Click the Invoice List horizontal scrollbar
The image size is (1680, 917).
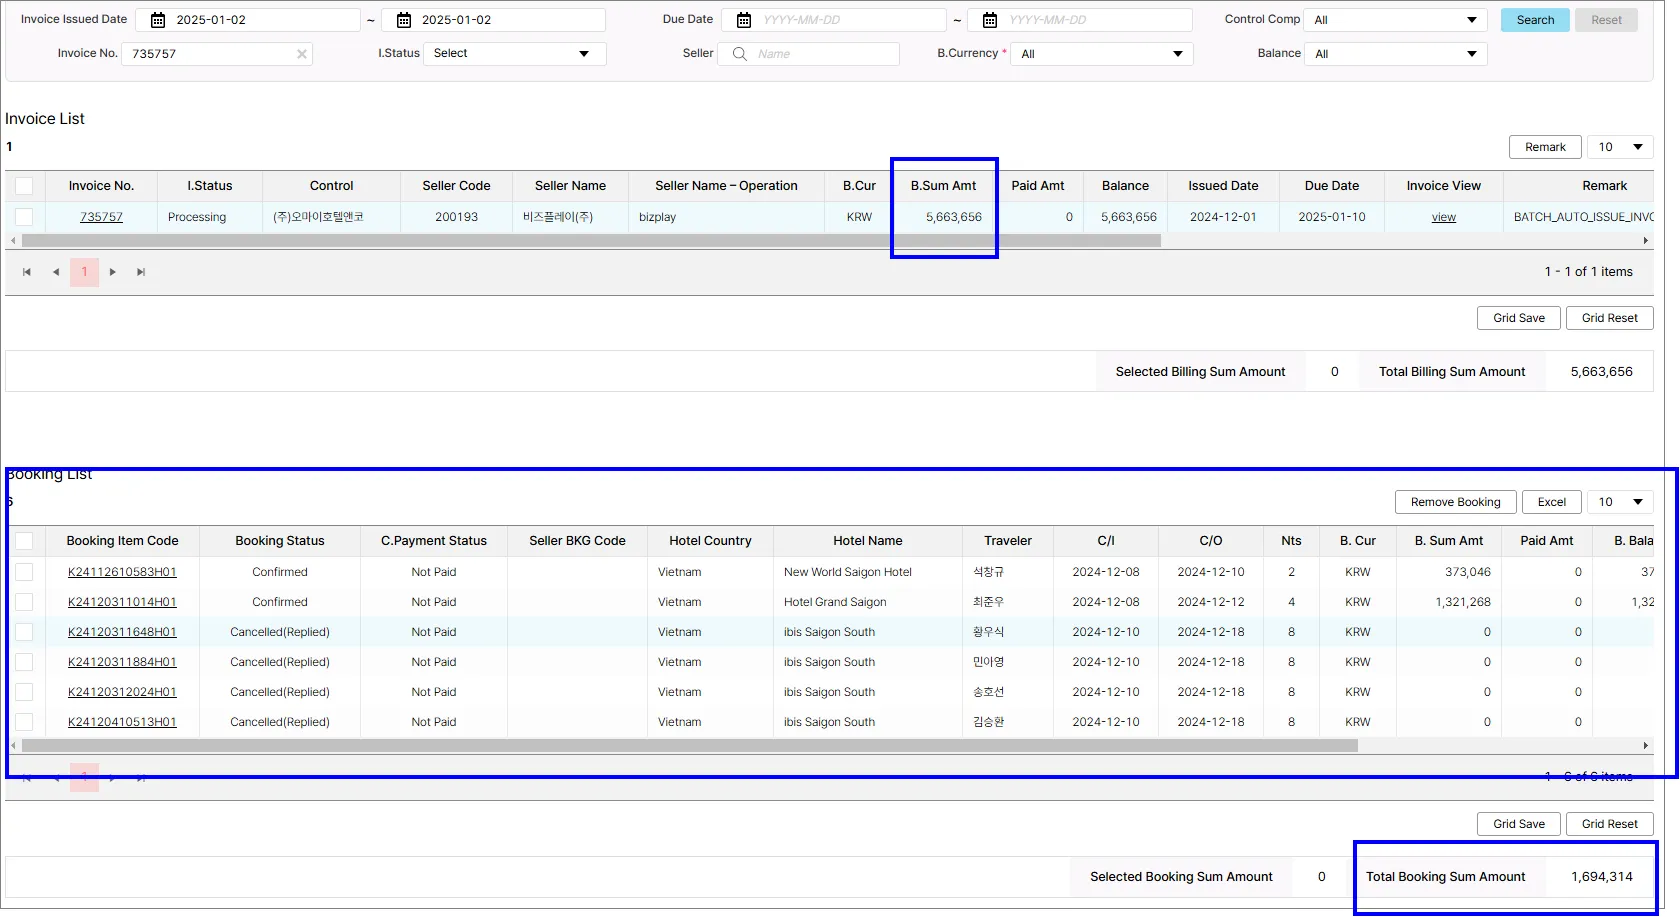tap(590, 241)
